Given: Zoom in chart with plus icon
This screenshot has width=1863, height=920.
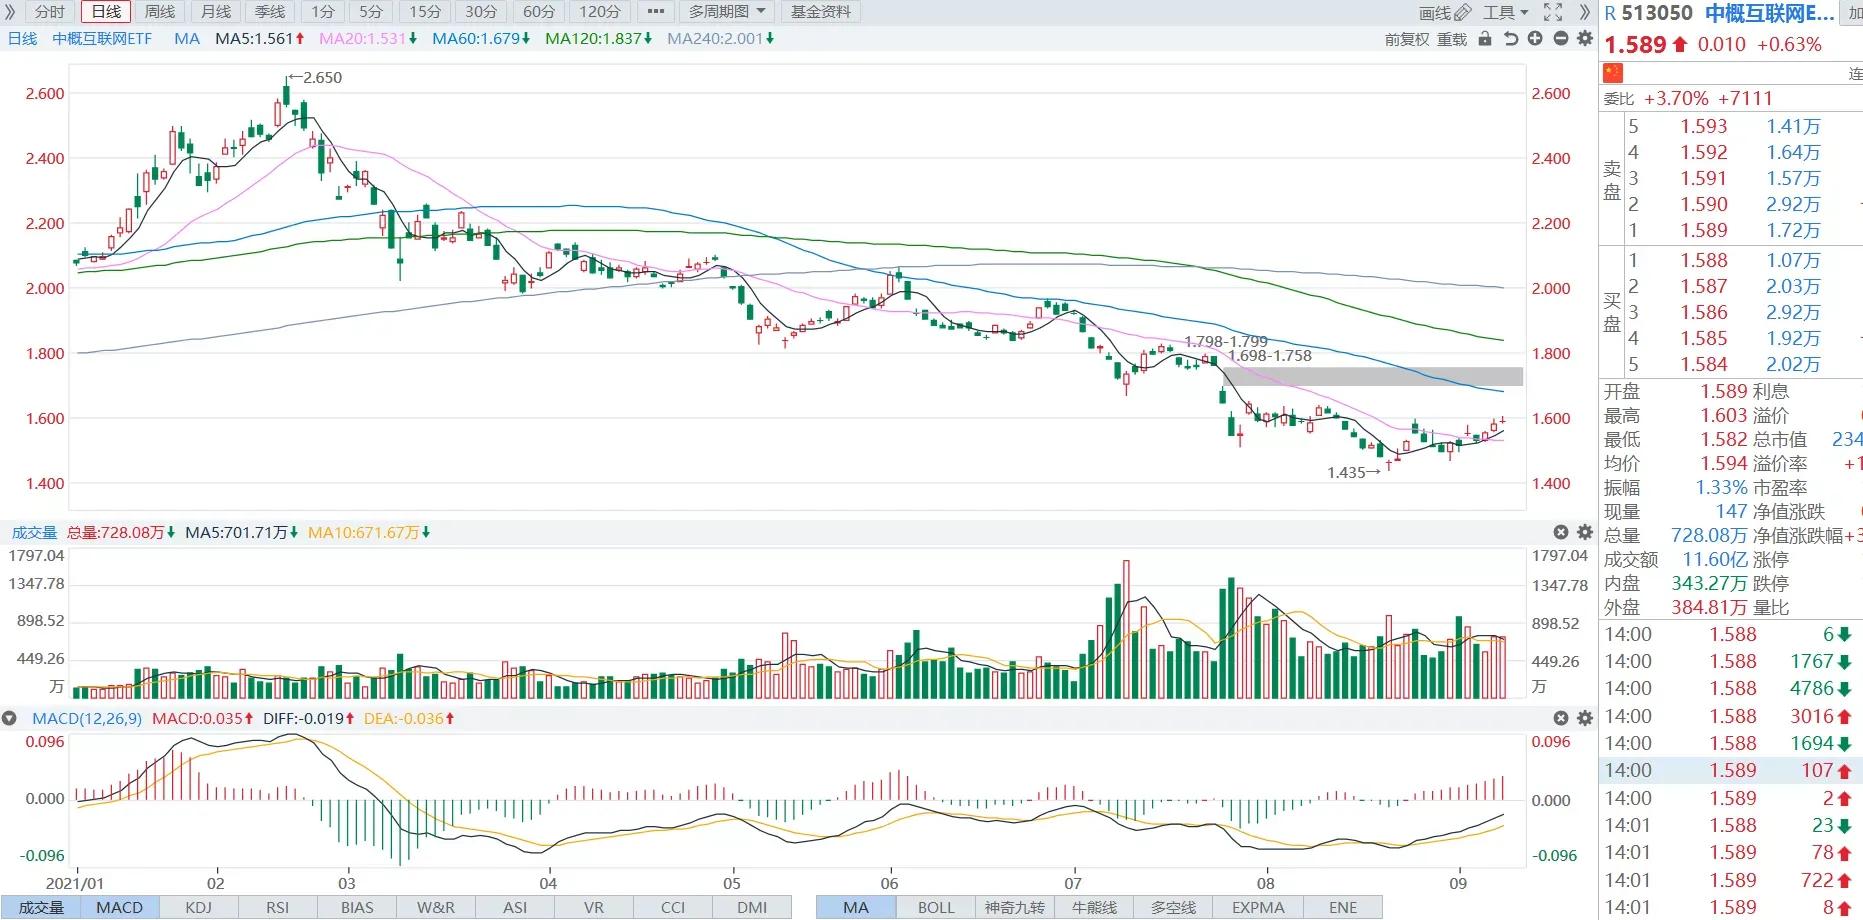Looking at the screenshot, I should (x=1535, y=39).
